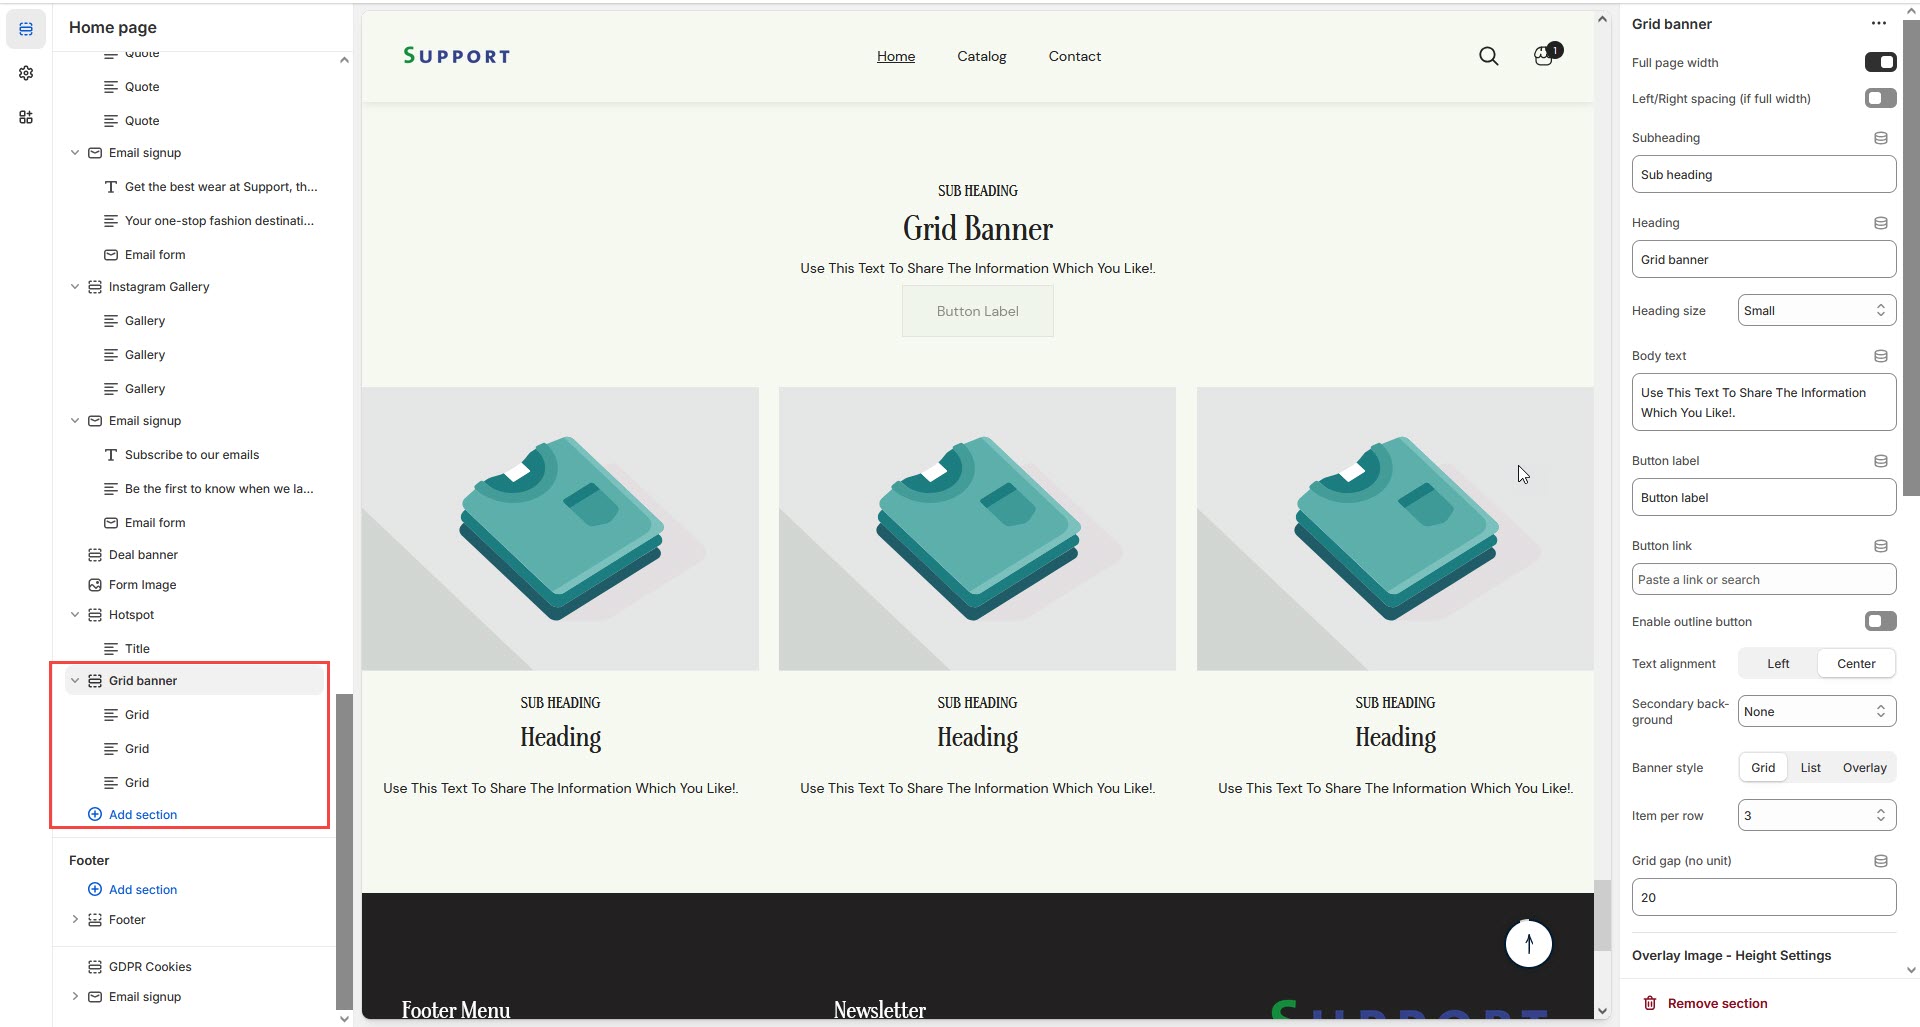Click the scroll-to-top arrow button
This screenshot has width=1920, height=1027.
(1528, 943)
